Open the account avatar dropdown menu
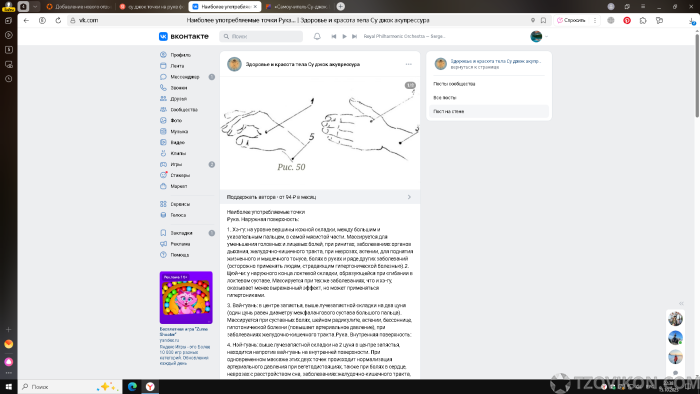The image size is (700, 394). click(x=539, y=36)
